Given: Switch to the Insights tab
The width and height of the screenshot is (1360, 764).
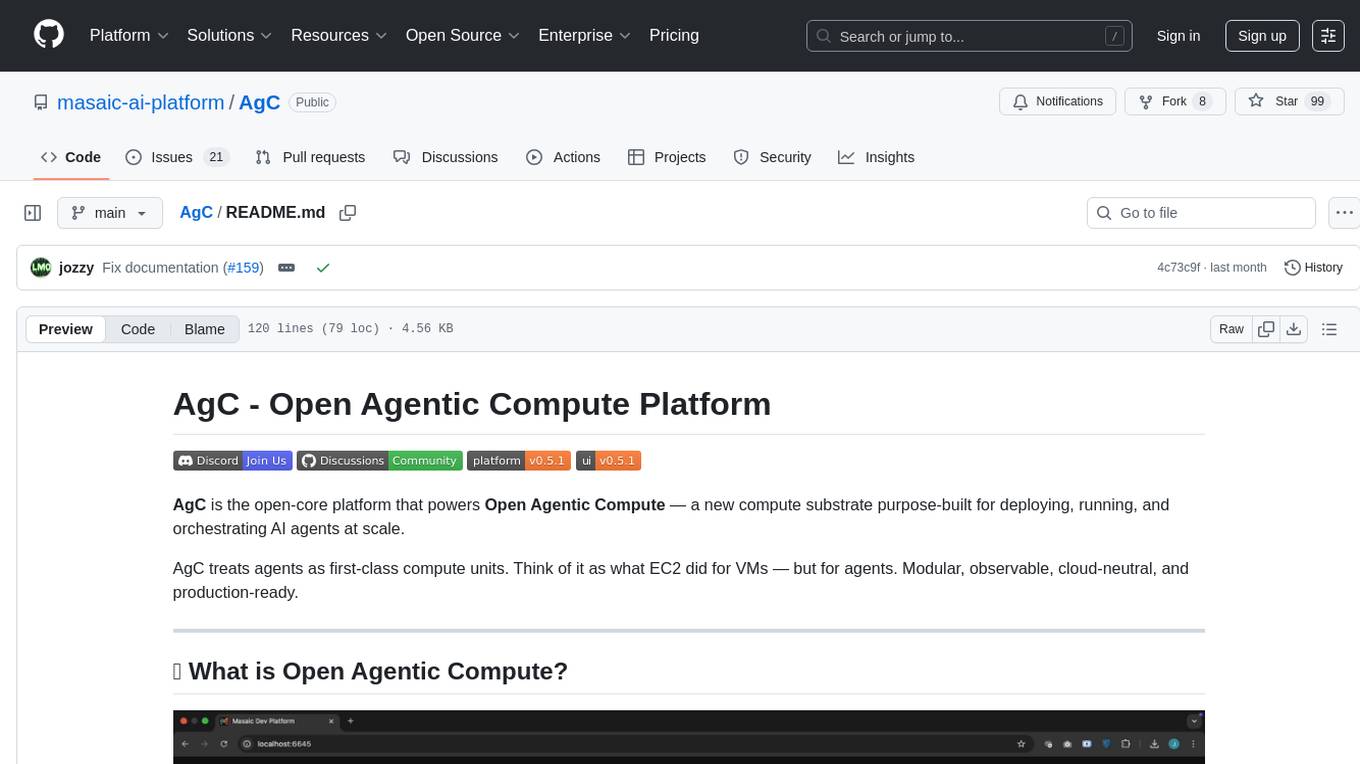Looking at the screenshot, I should (876, 157).
